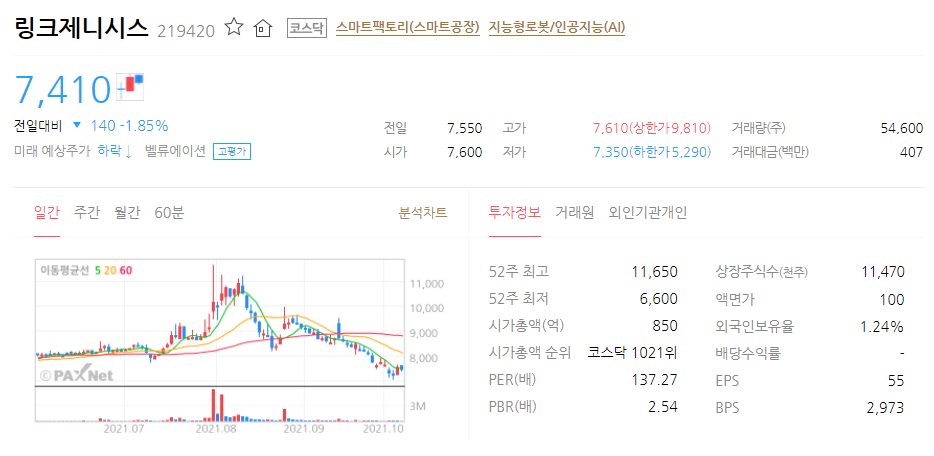Image resolution: width=934 pixels, height=456 pixels.
Task: Click the 액면가 value 100
Action: (x=892, y=299)
